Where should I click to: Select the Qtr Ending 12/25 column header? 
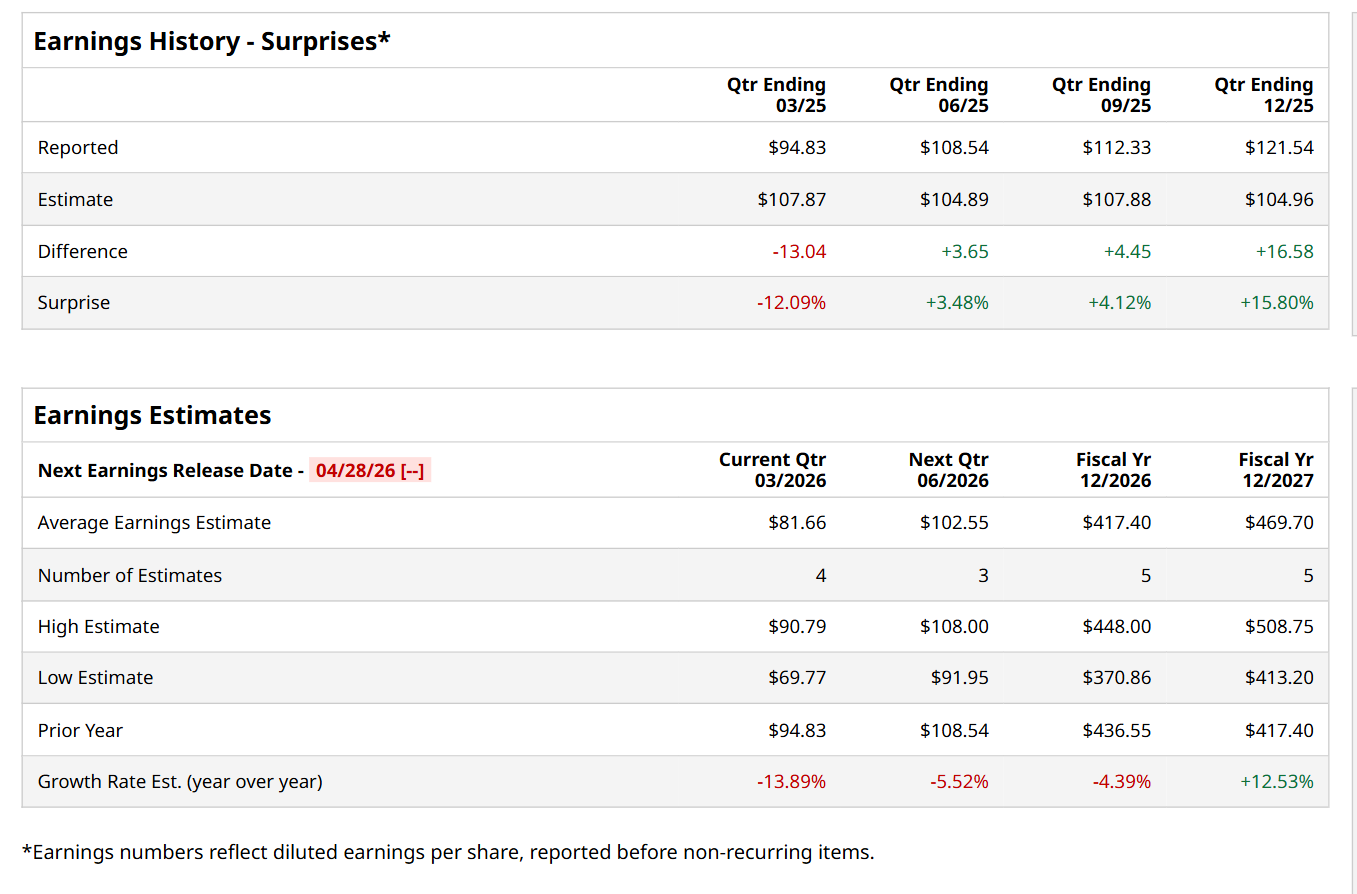pyautogui.click(x=1263, y=95)
